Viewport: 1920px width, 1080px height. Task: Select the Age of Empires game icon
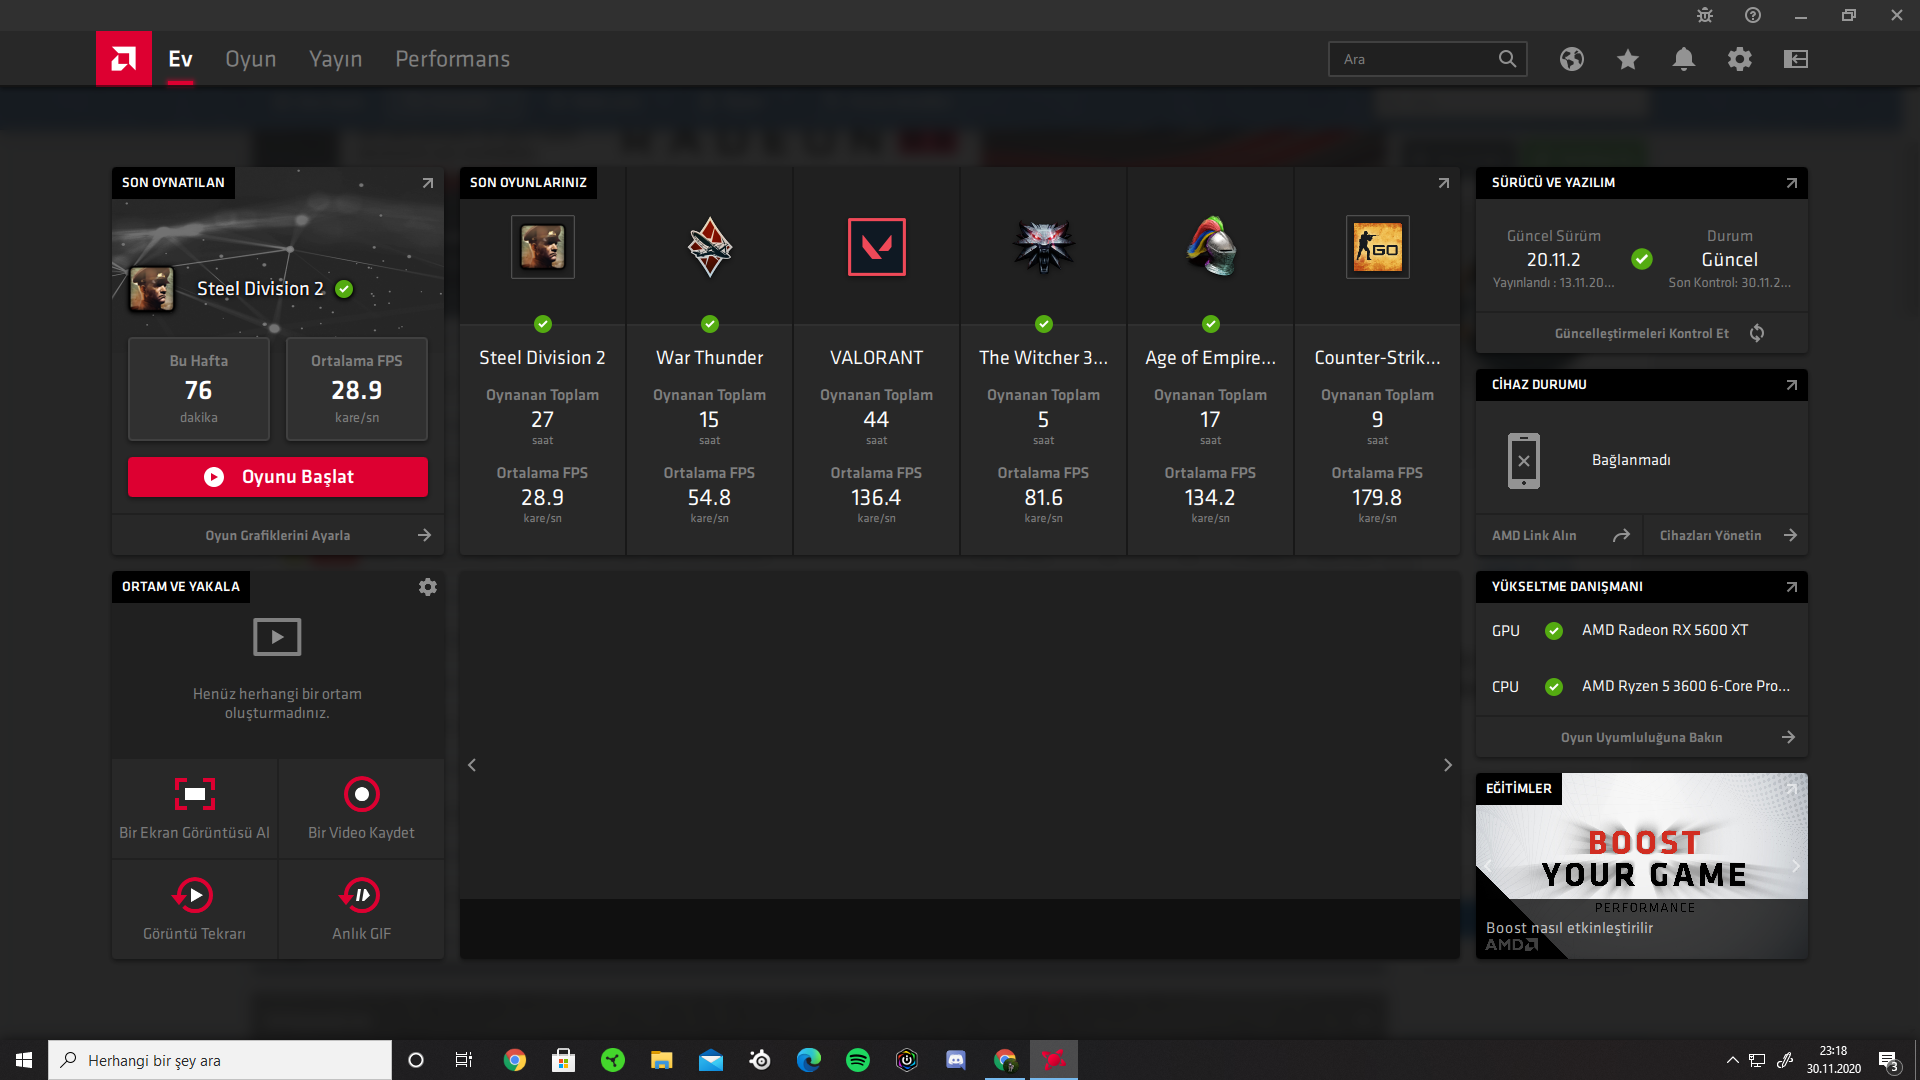point(1210,247)
